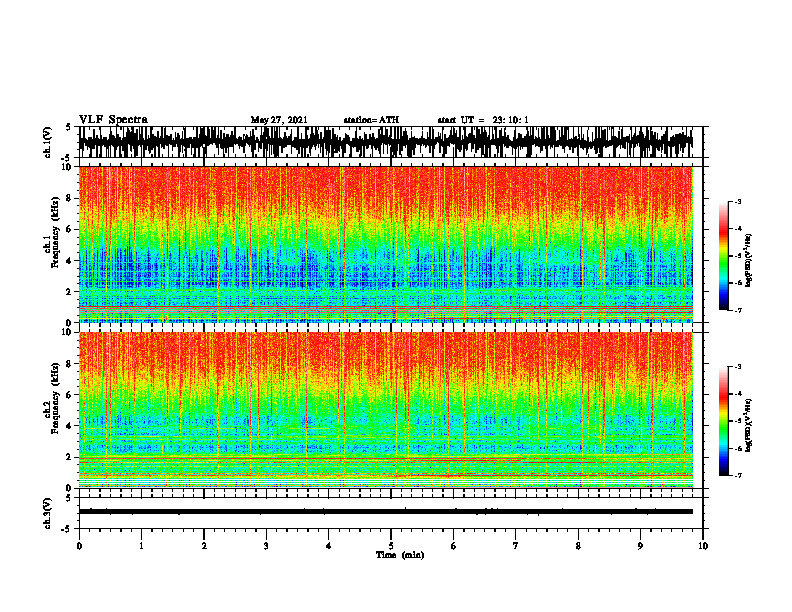Click time axis tick label "2"

coord(204,546)
